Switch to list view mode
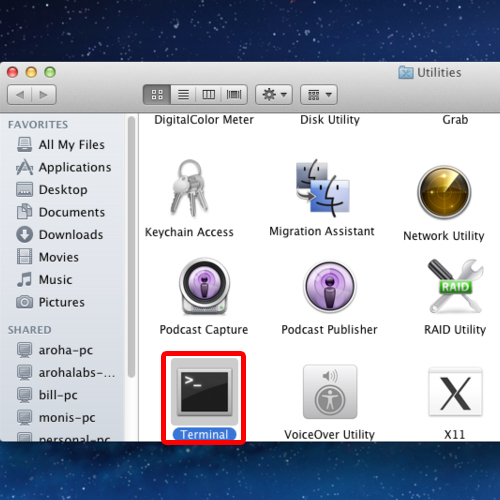500x500 pixels. [183, 95]
